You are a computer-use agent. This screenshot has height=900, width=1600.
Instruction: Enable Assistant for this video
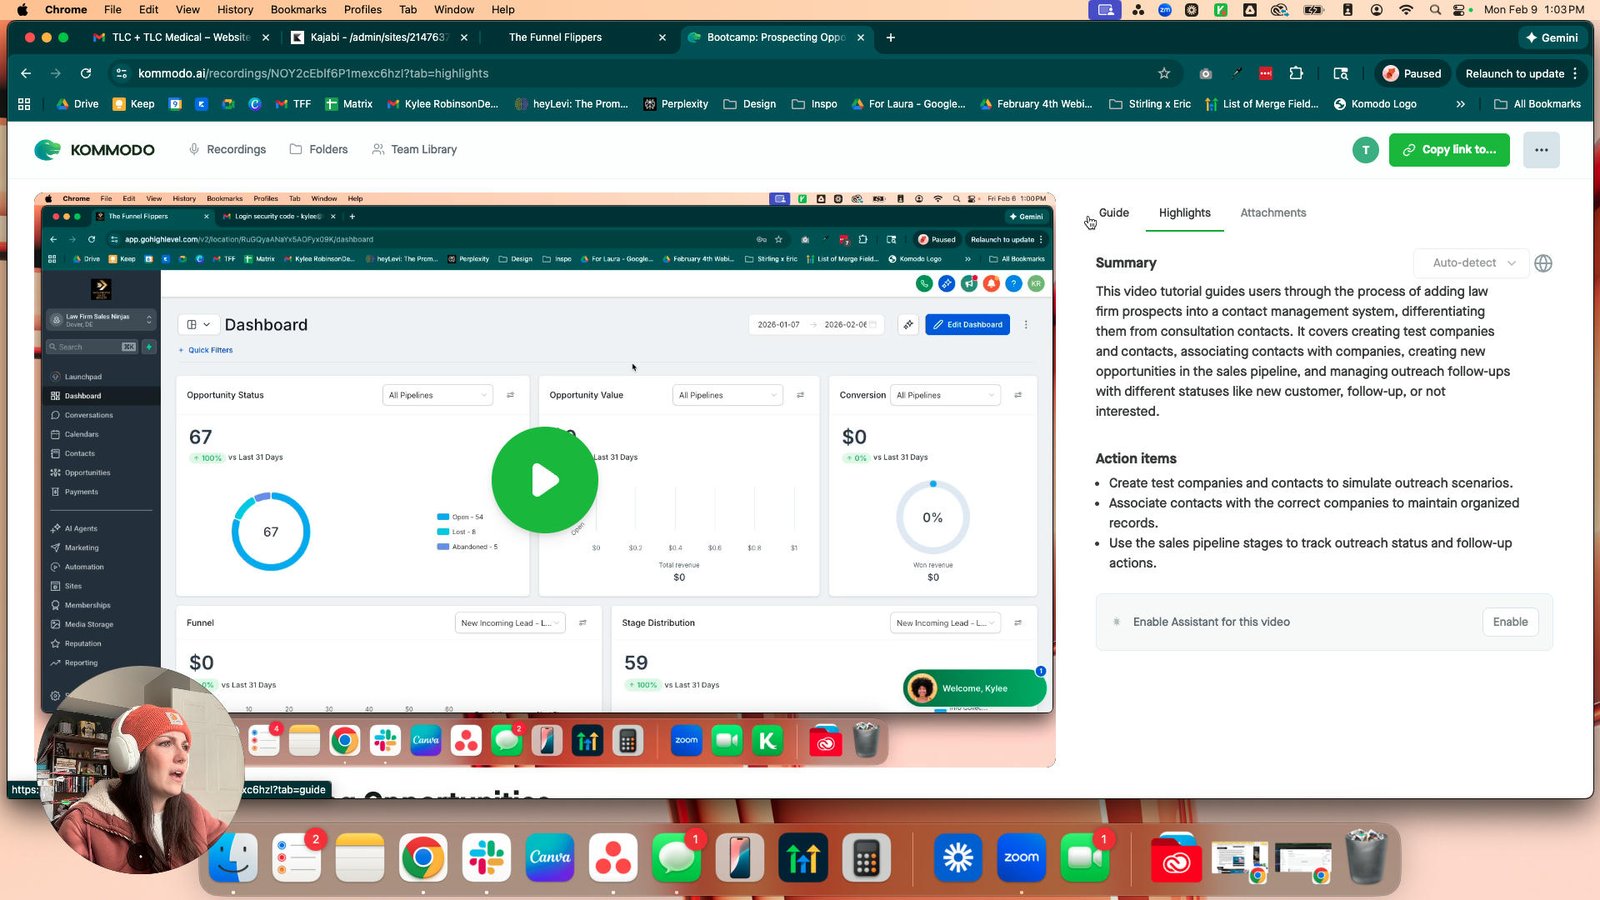click(x=1510, y=622)
